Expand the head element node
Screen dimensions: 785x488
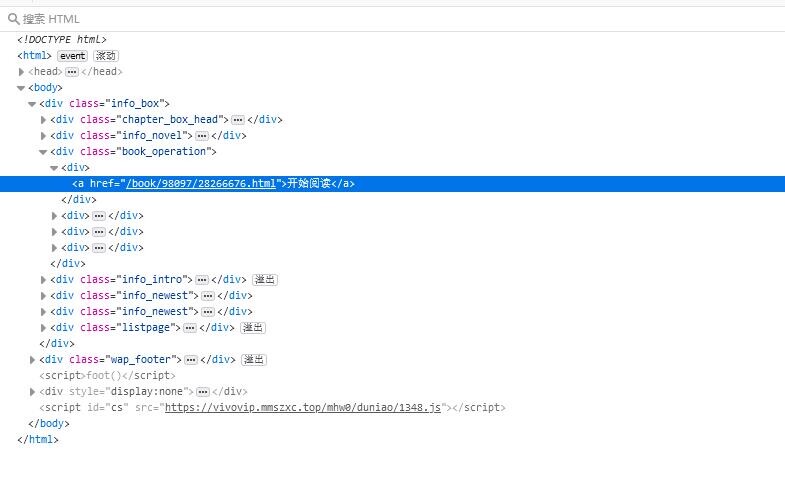[x=22, y=72]
